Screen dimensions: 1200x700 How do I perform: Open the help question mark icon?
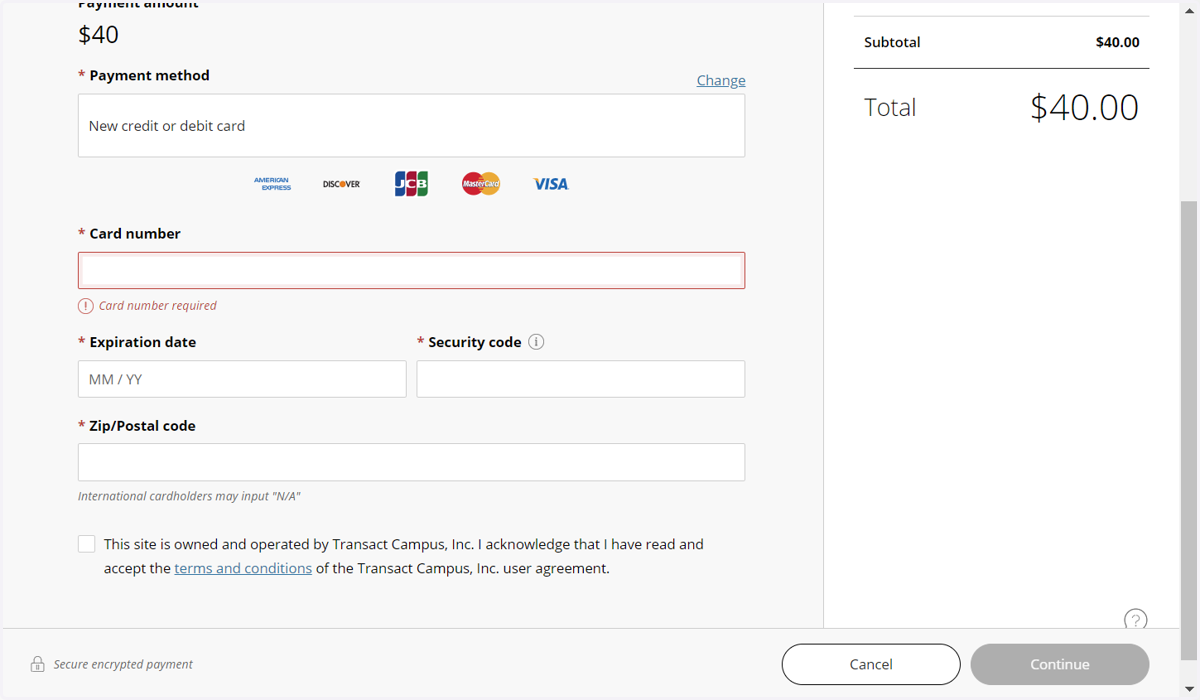pyautogui.click(x=1135, y=619)
